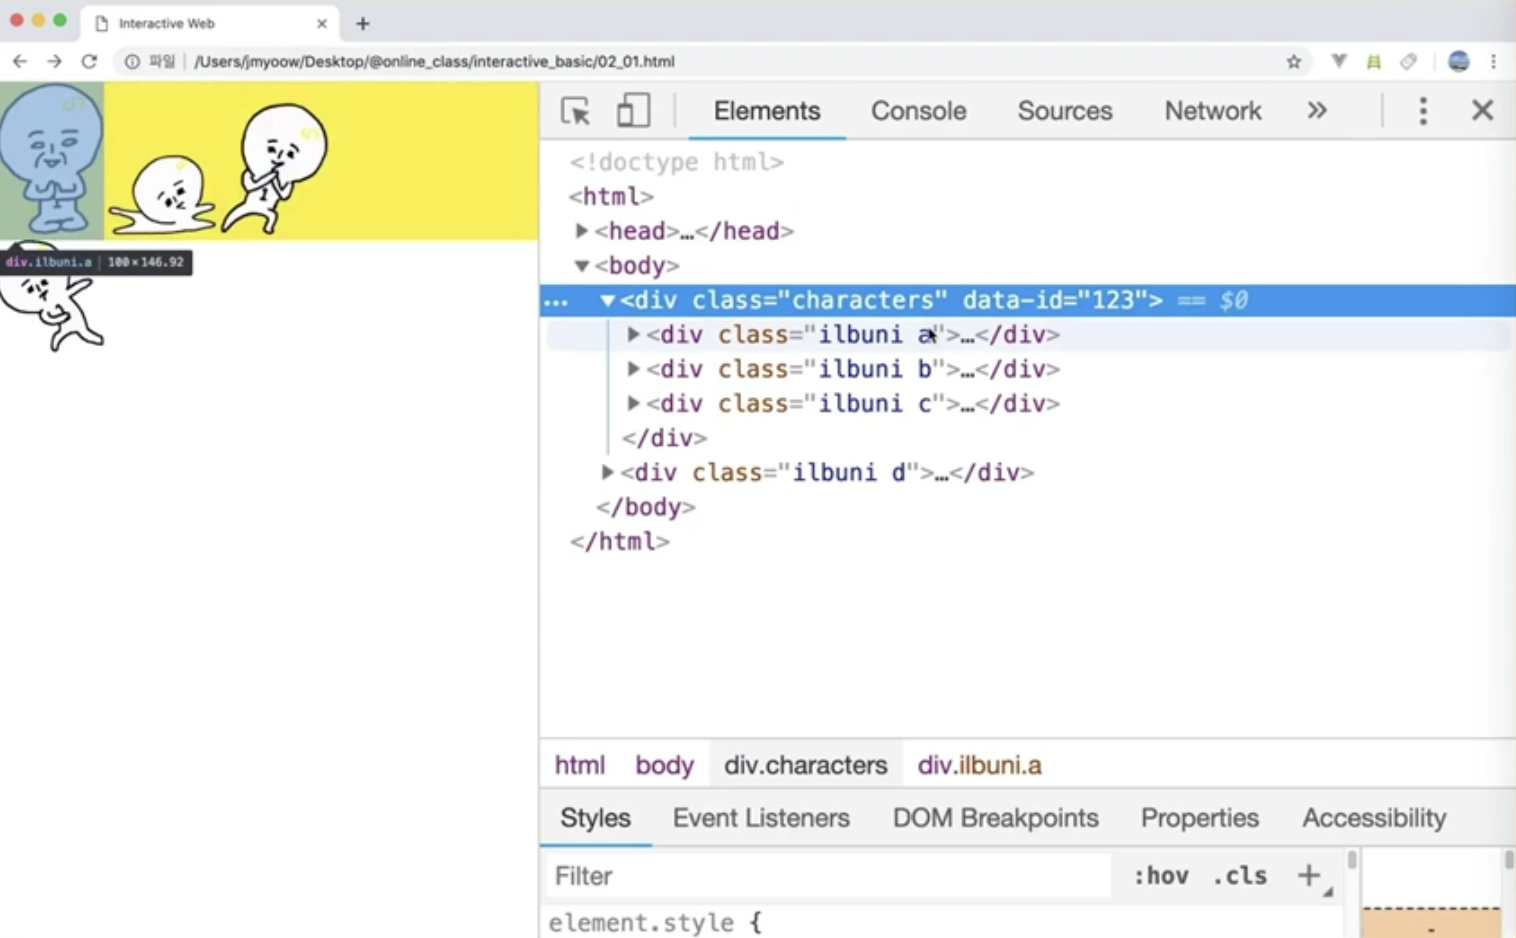
Task: Select the doctype html line
Action: pyautogui.click(x=677, y=162)
